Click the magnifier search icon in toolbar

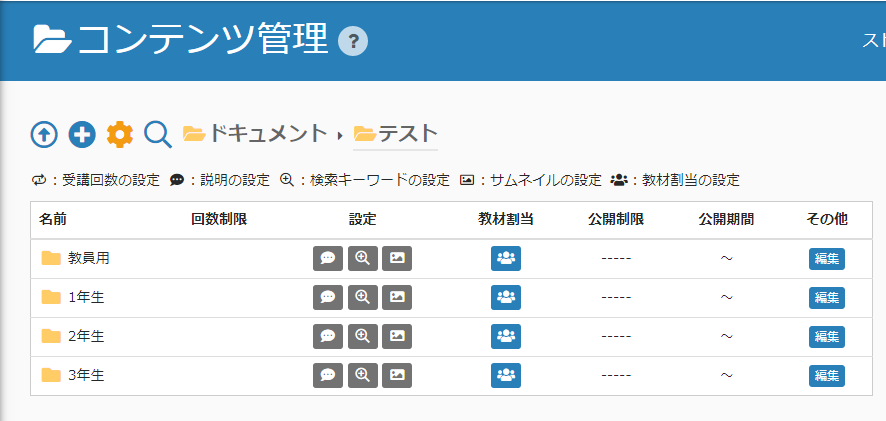click(158, 134)
